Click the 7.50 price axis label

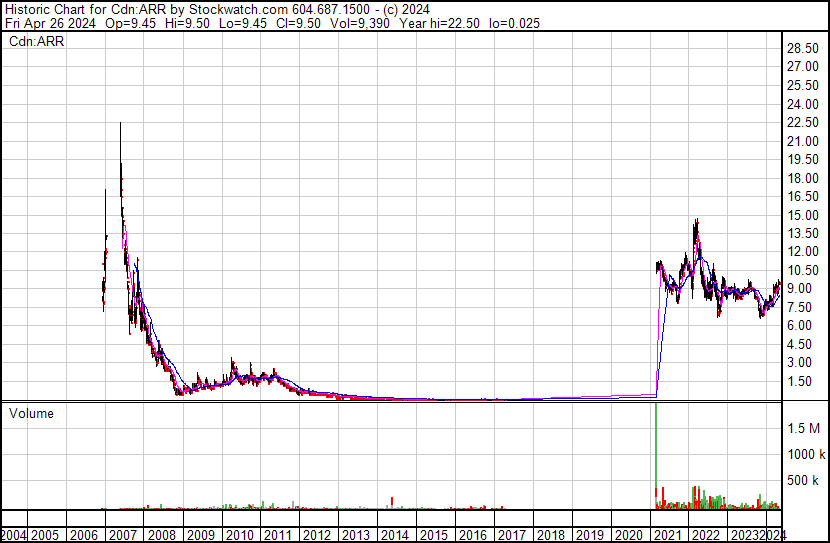[800, 307]
